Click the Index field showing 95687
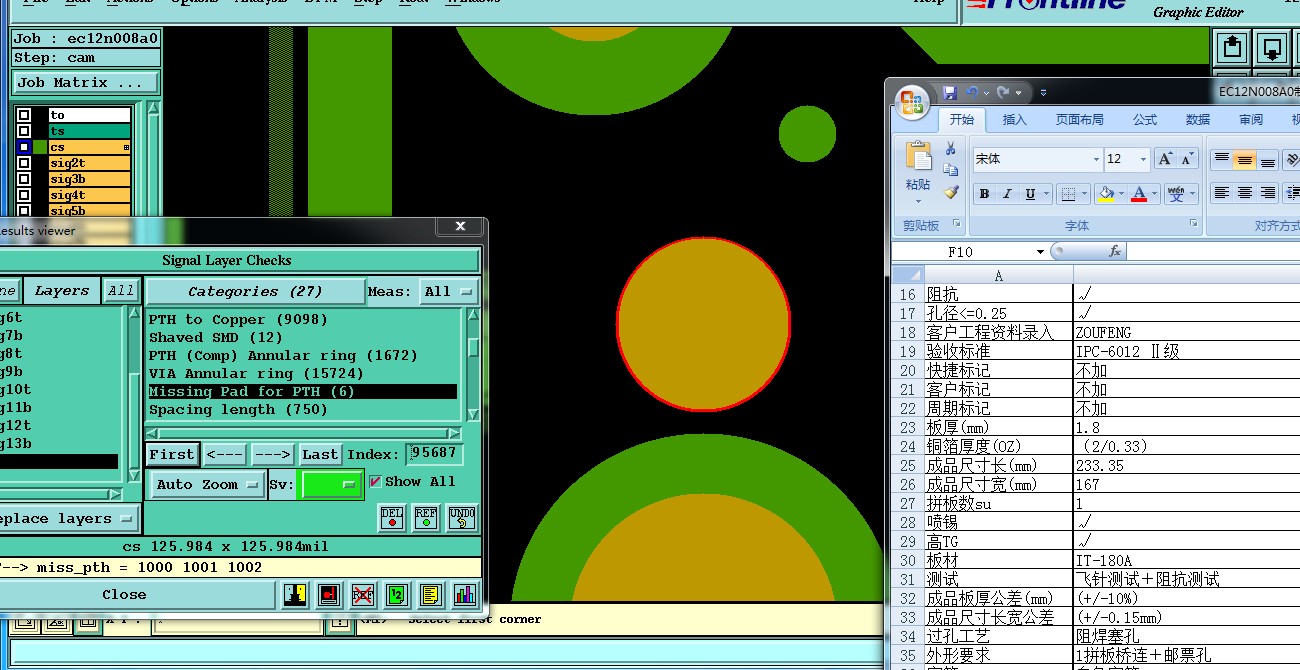The width and height of the screenshot is (1300, 670). (x=434, y=454)
